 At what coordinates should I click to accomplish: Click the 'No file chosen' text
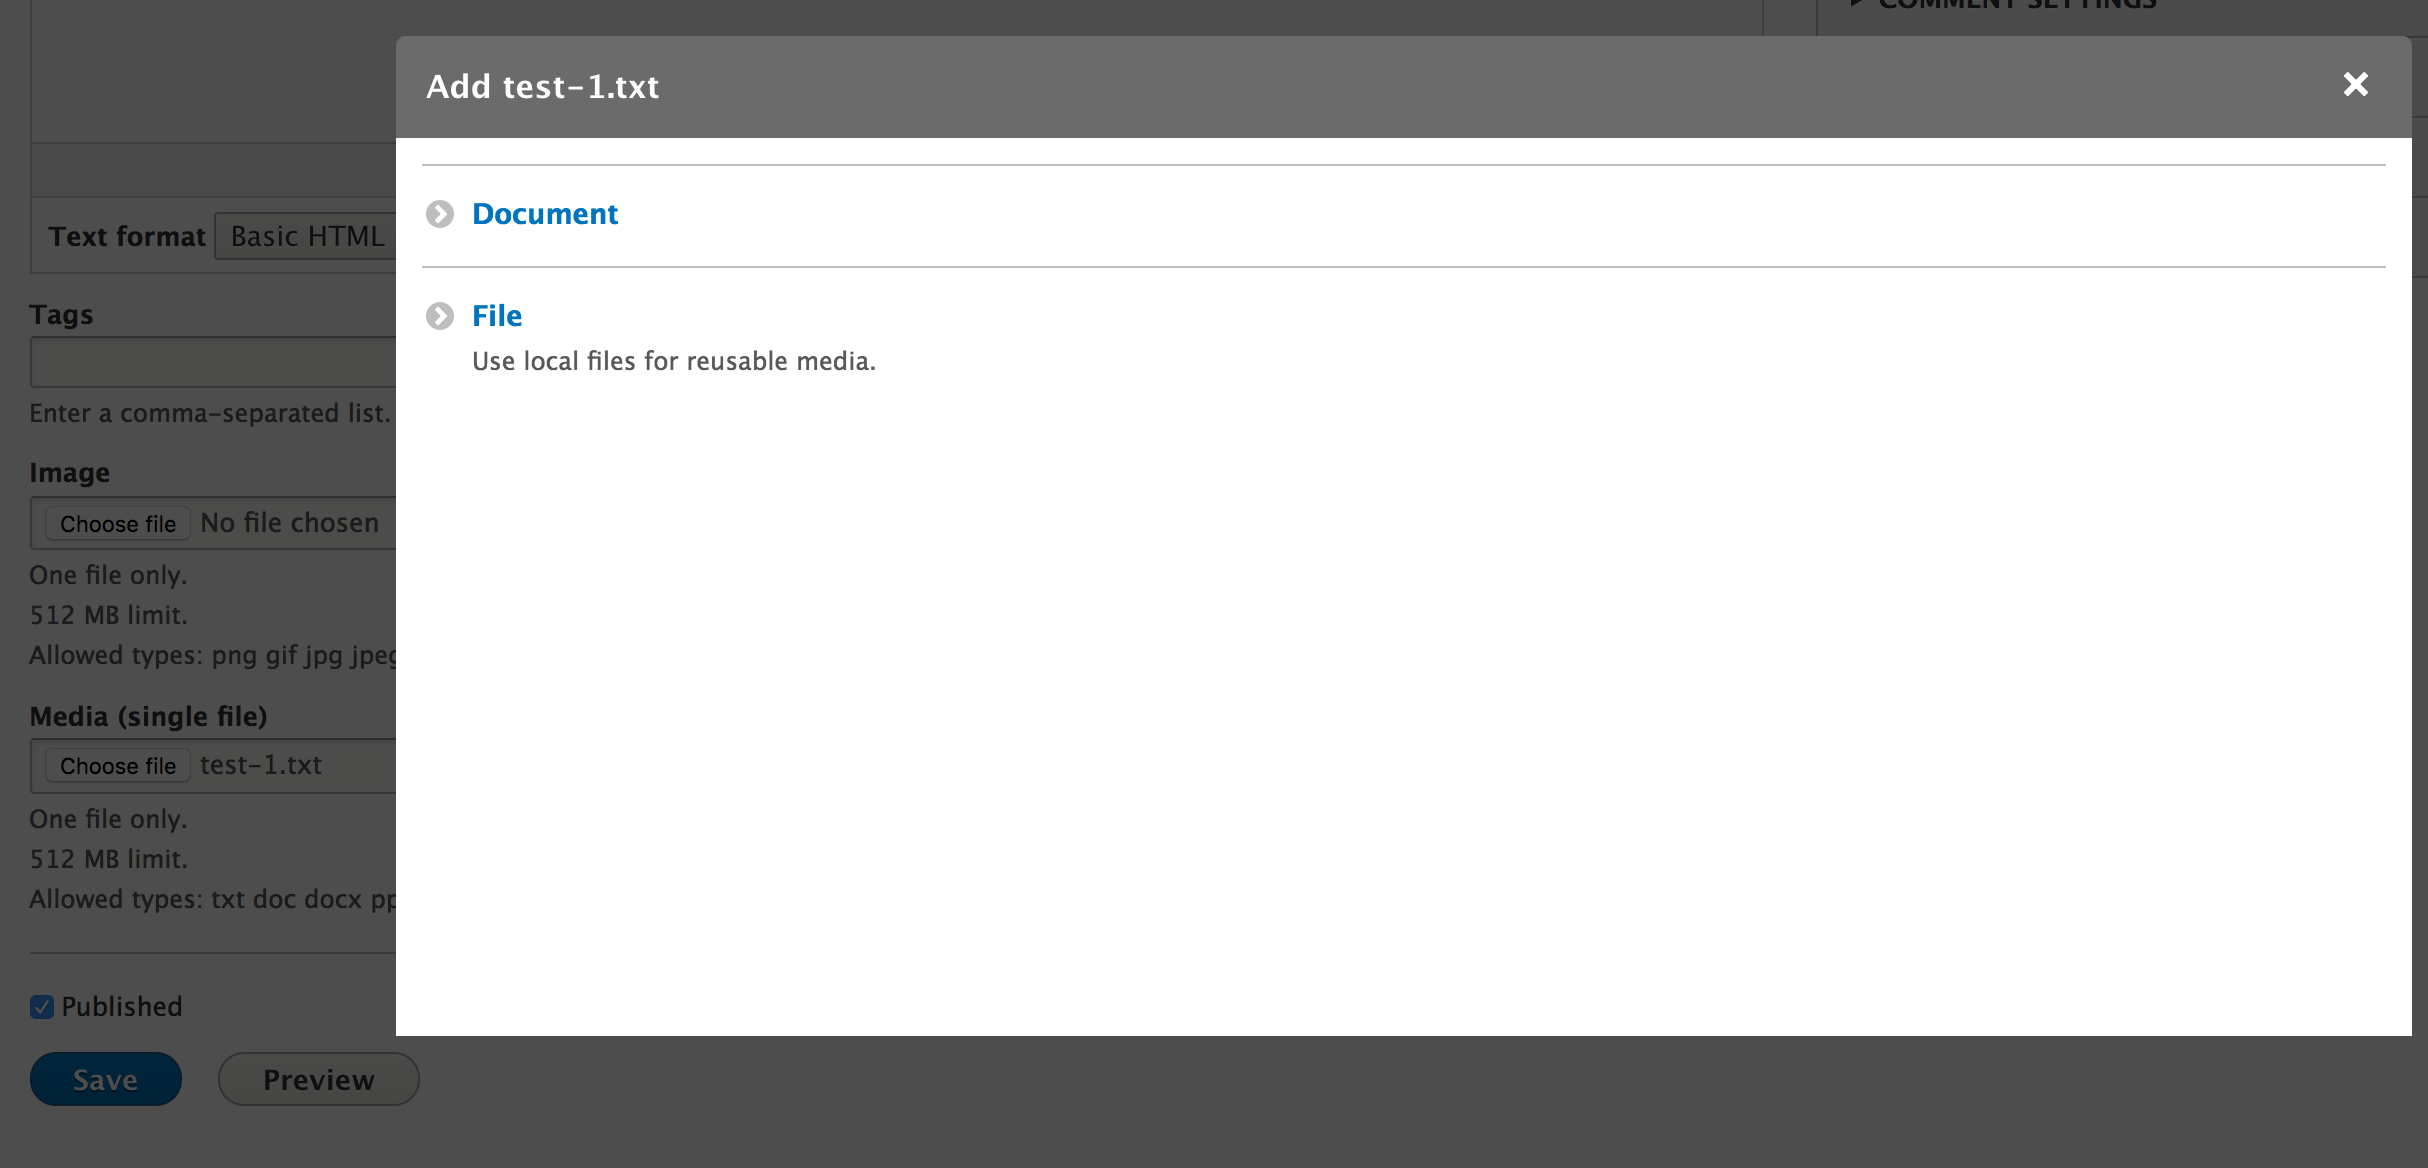(x=290, y=523)
